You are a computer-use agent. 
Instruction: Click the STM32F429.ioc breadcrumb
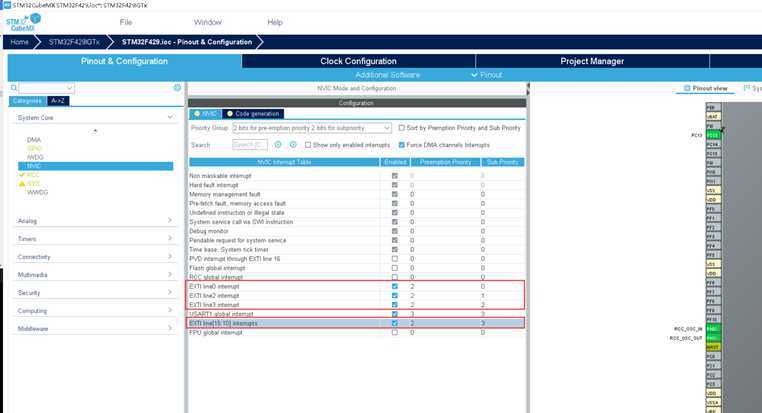tap(187, 42)
